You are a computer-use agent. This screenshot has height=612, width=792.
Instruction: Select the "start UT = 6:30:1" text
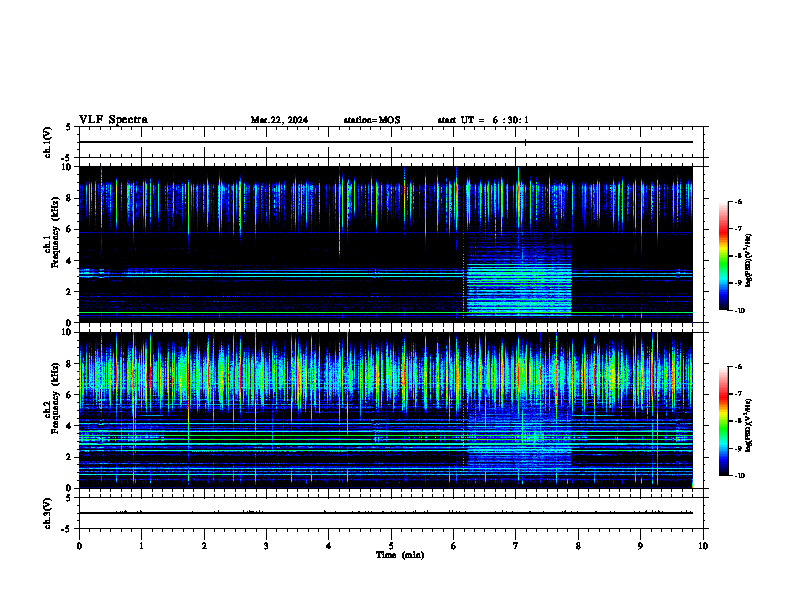483,120
